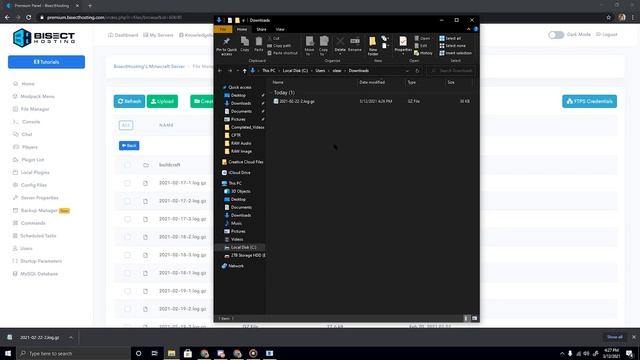This screenshot has height=360, width=640.
Task: Click the Copy ribbon icon
Action: click(244, 44)
